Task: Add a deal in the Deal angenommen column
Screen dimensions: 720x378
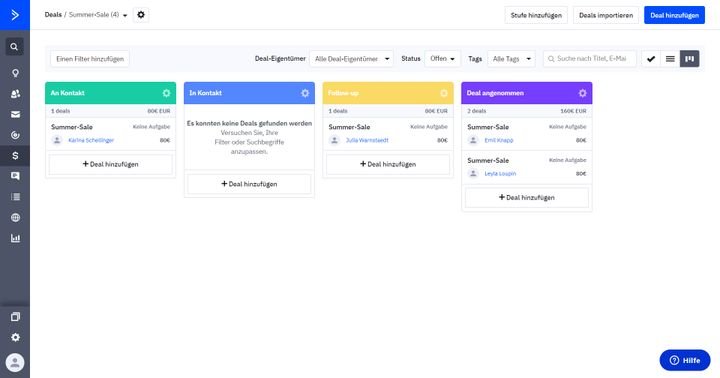Action: click(x=527, y=197)
